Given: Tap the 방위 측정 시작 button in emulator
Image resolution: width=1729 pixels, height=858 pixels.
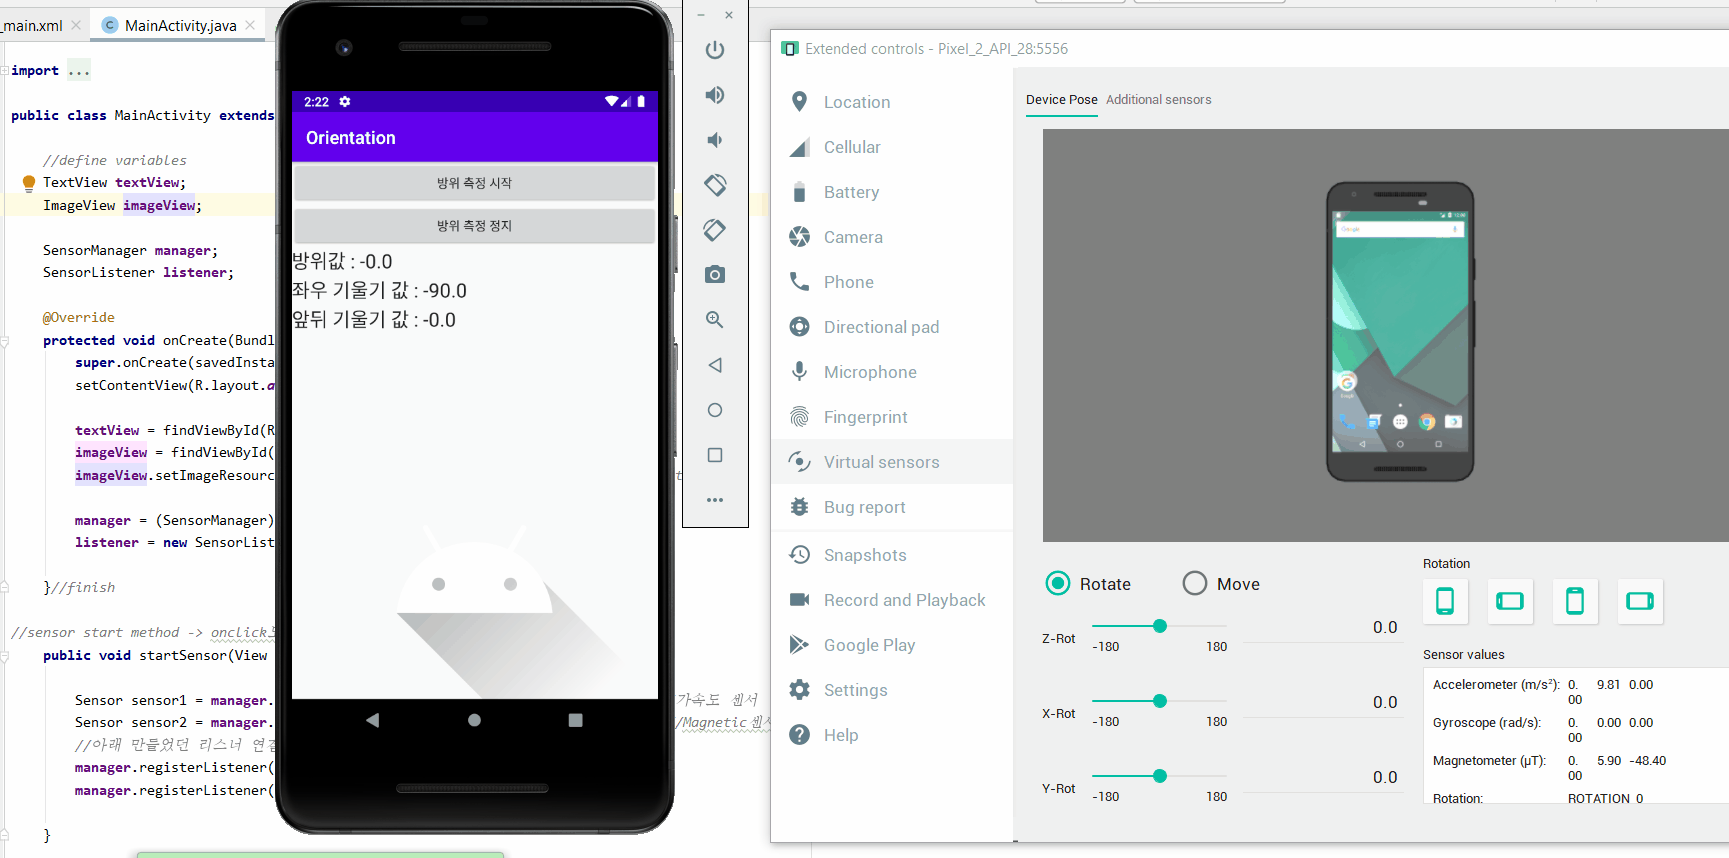Looking at the screenshot, I should (474, 183).
